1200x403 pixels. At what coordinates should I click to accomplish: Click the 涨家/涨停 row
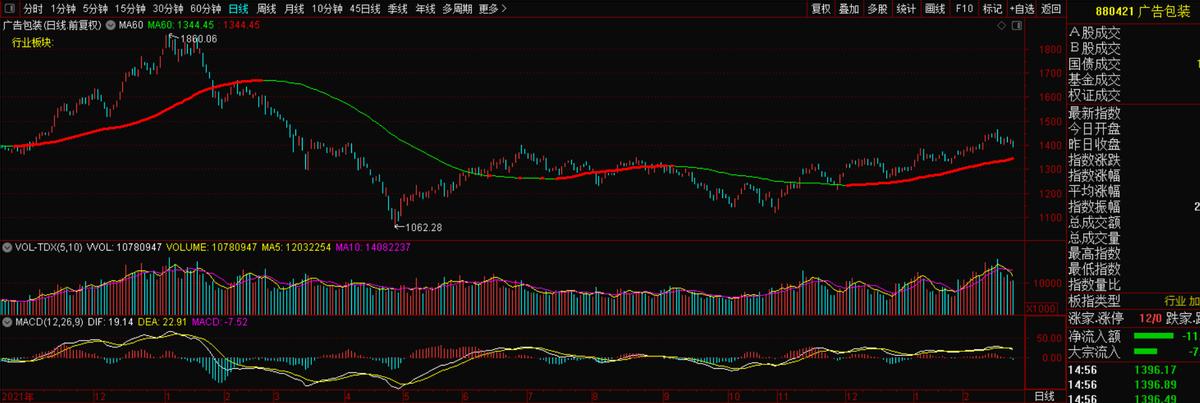[1132, 317]
